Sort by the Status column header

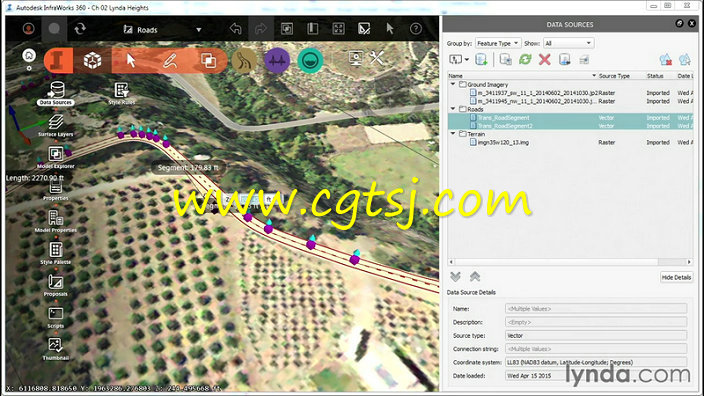pyautogui.click(x=655, y=76)
